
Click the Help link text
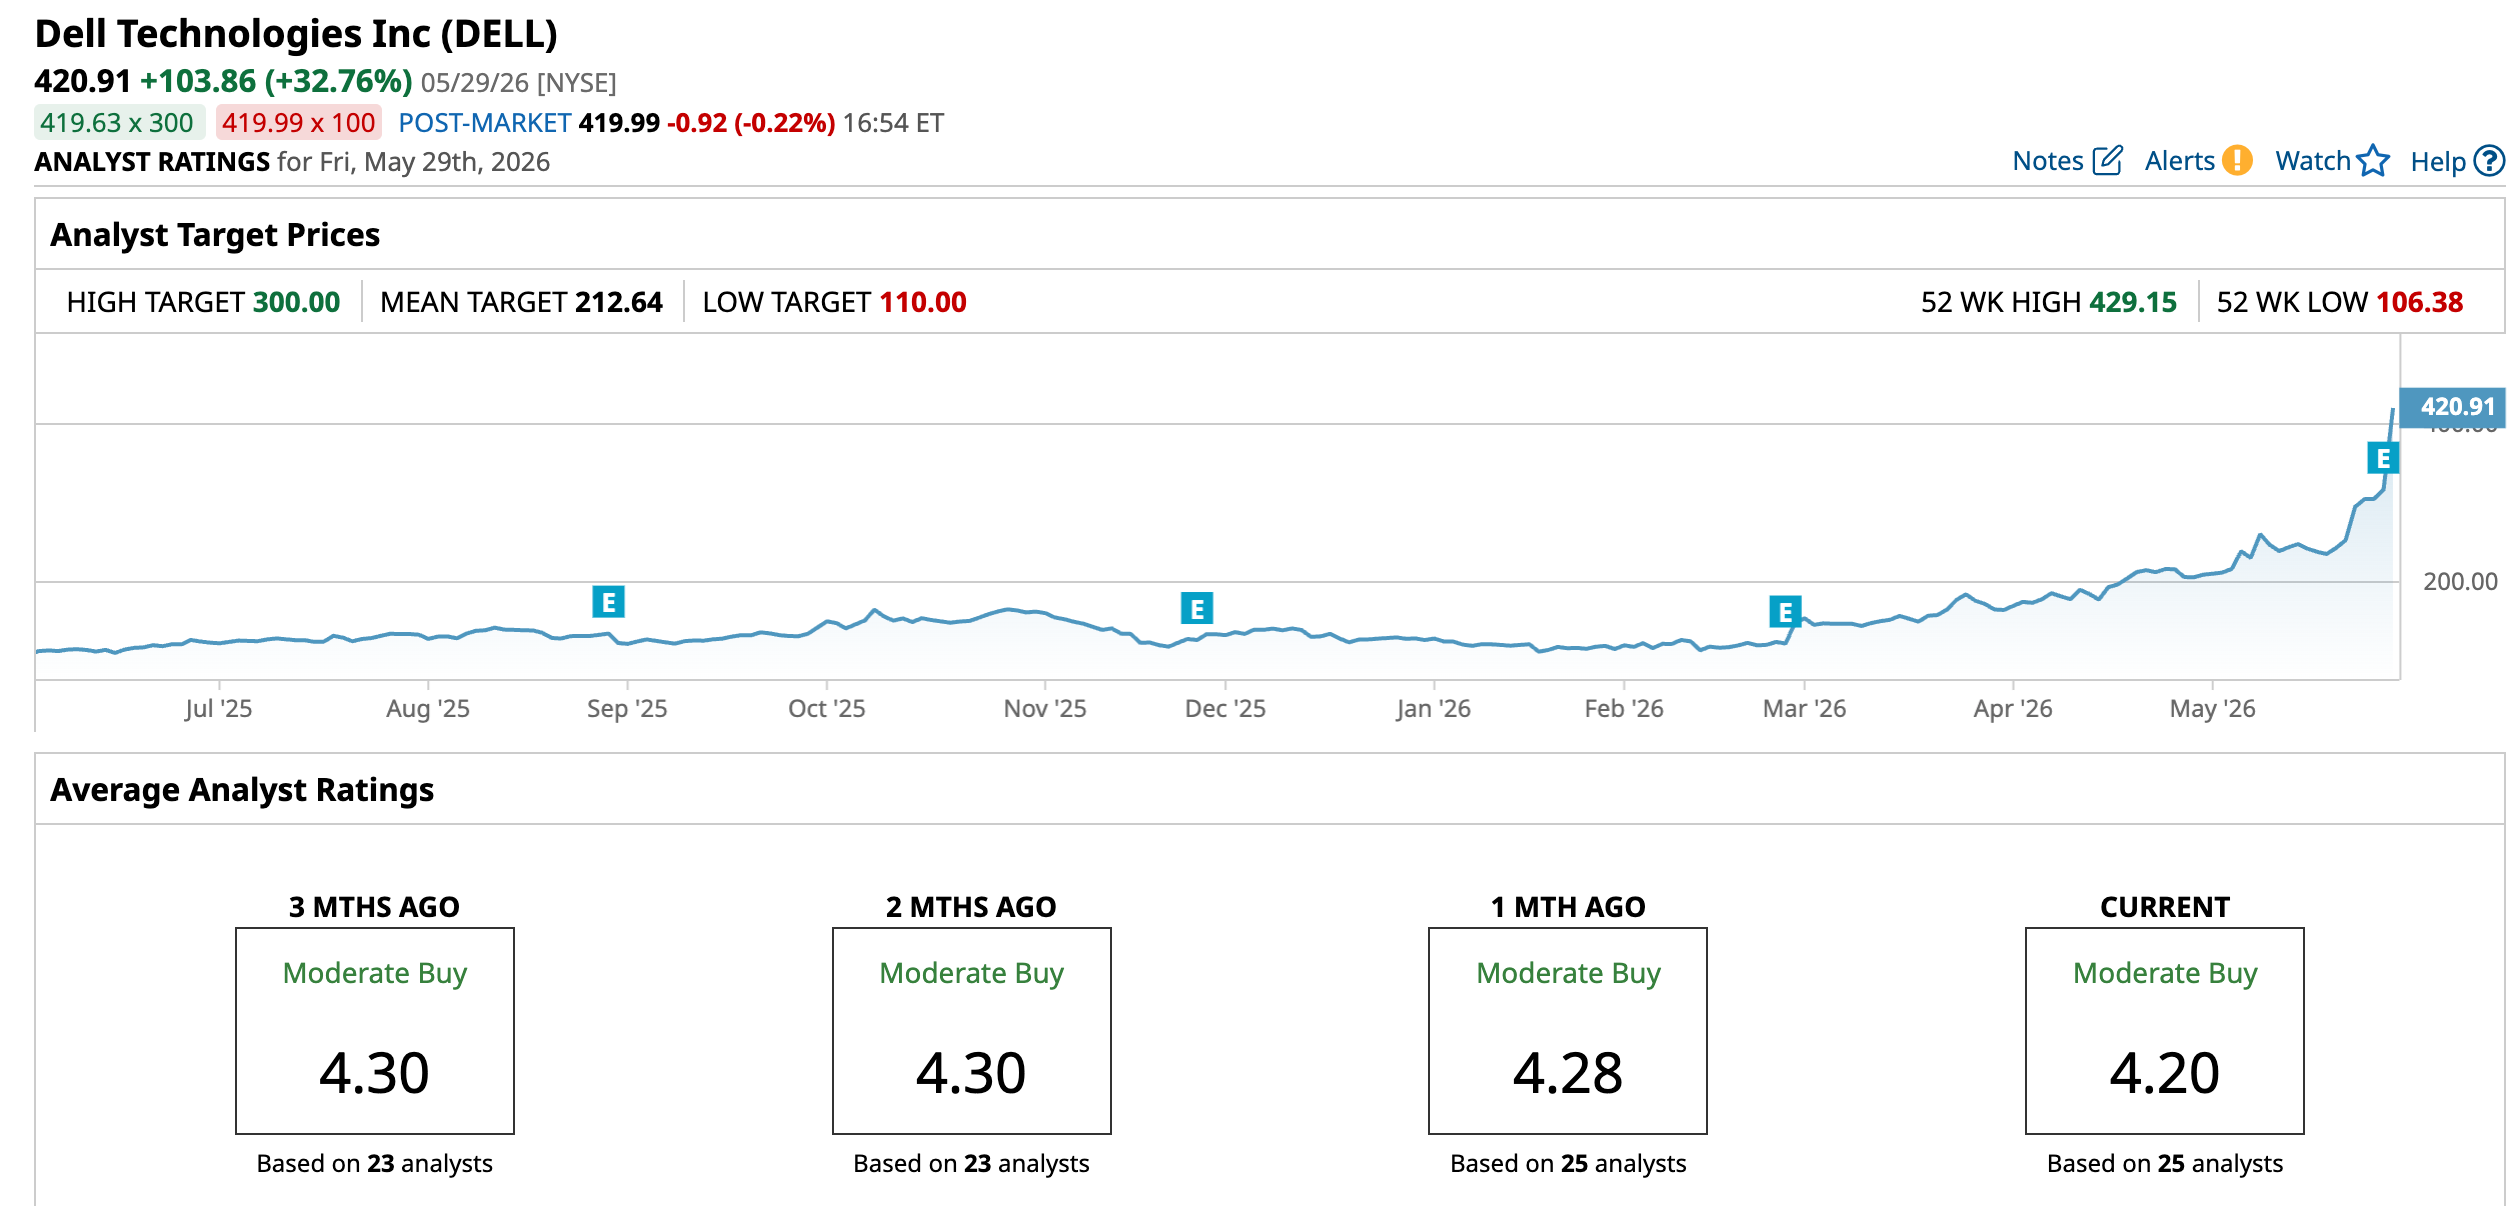[x=2438, y=161]
